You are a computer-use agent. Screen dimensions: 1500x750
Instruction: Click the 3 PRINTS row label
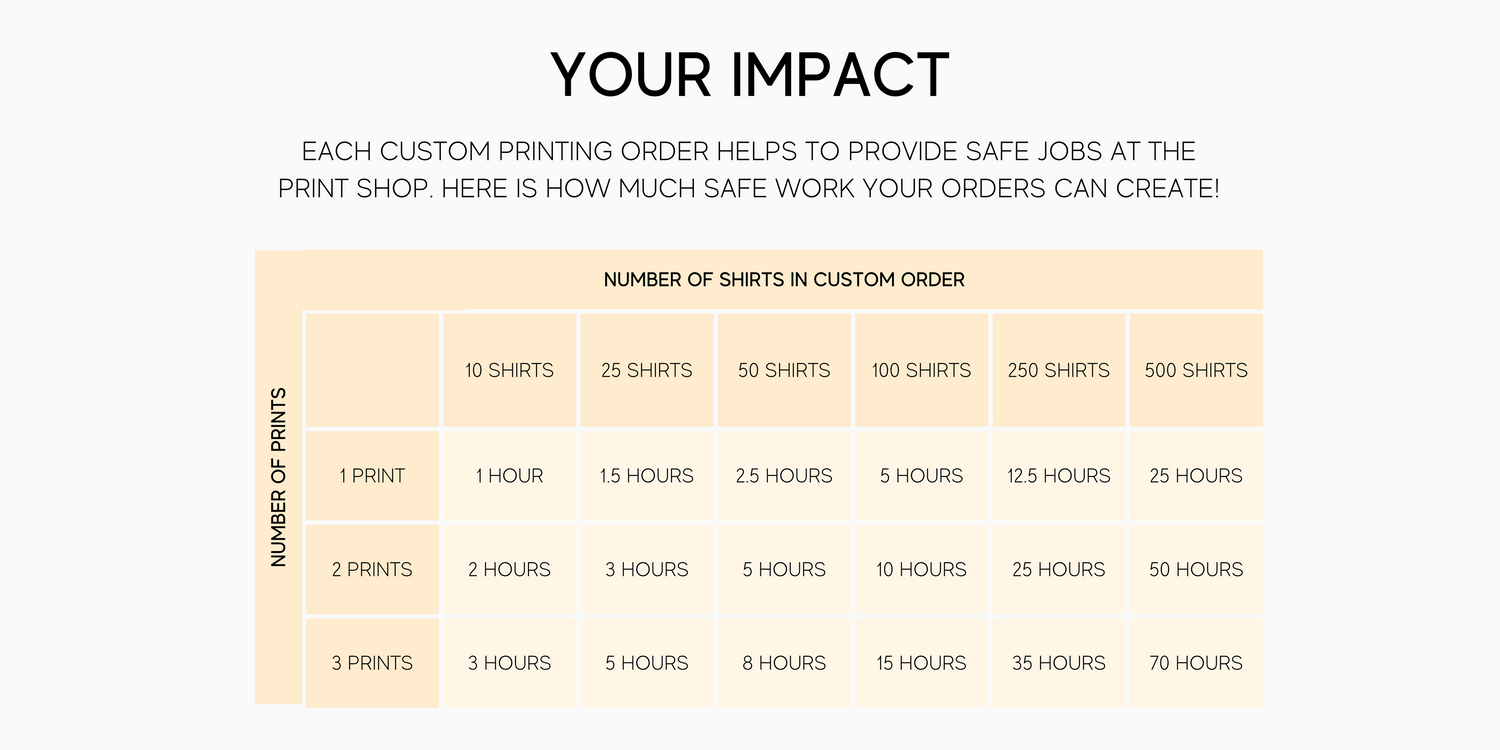coord(372,663)
